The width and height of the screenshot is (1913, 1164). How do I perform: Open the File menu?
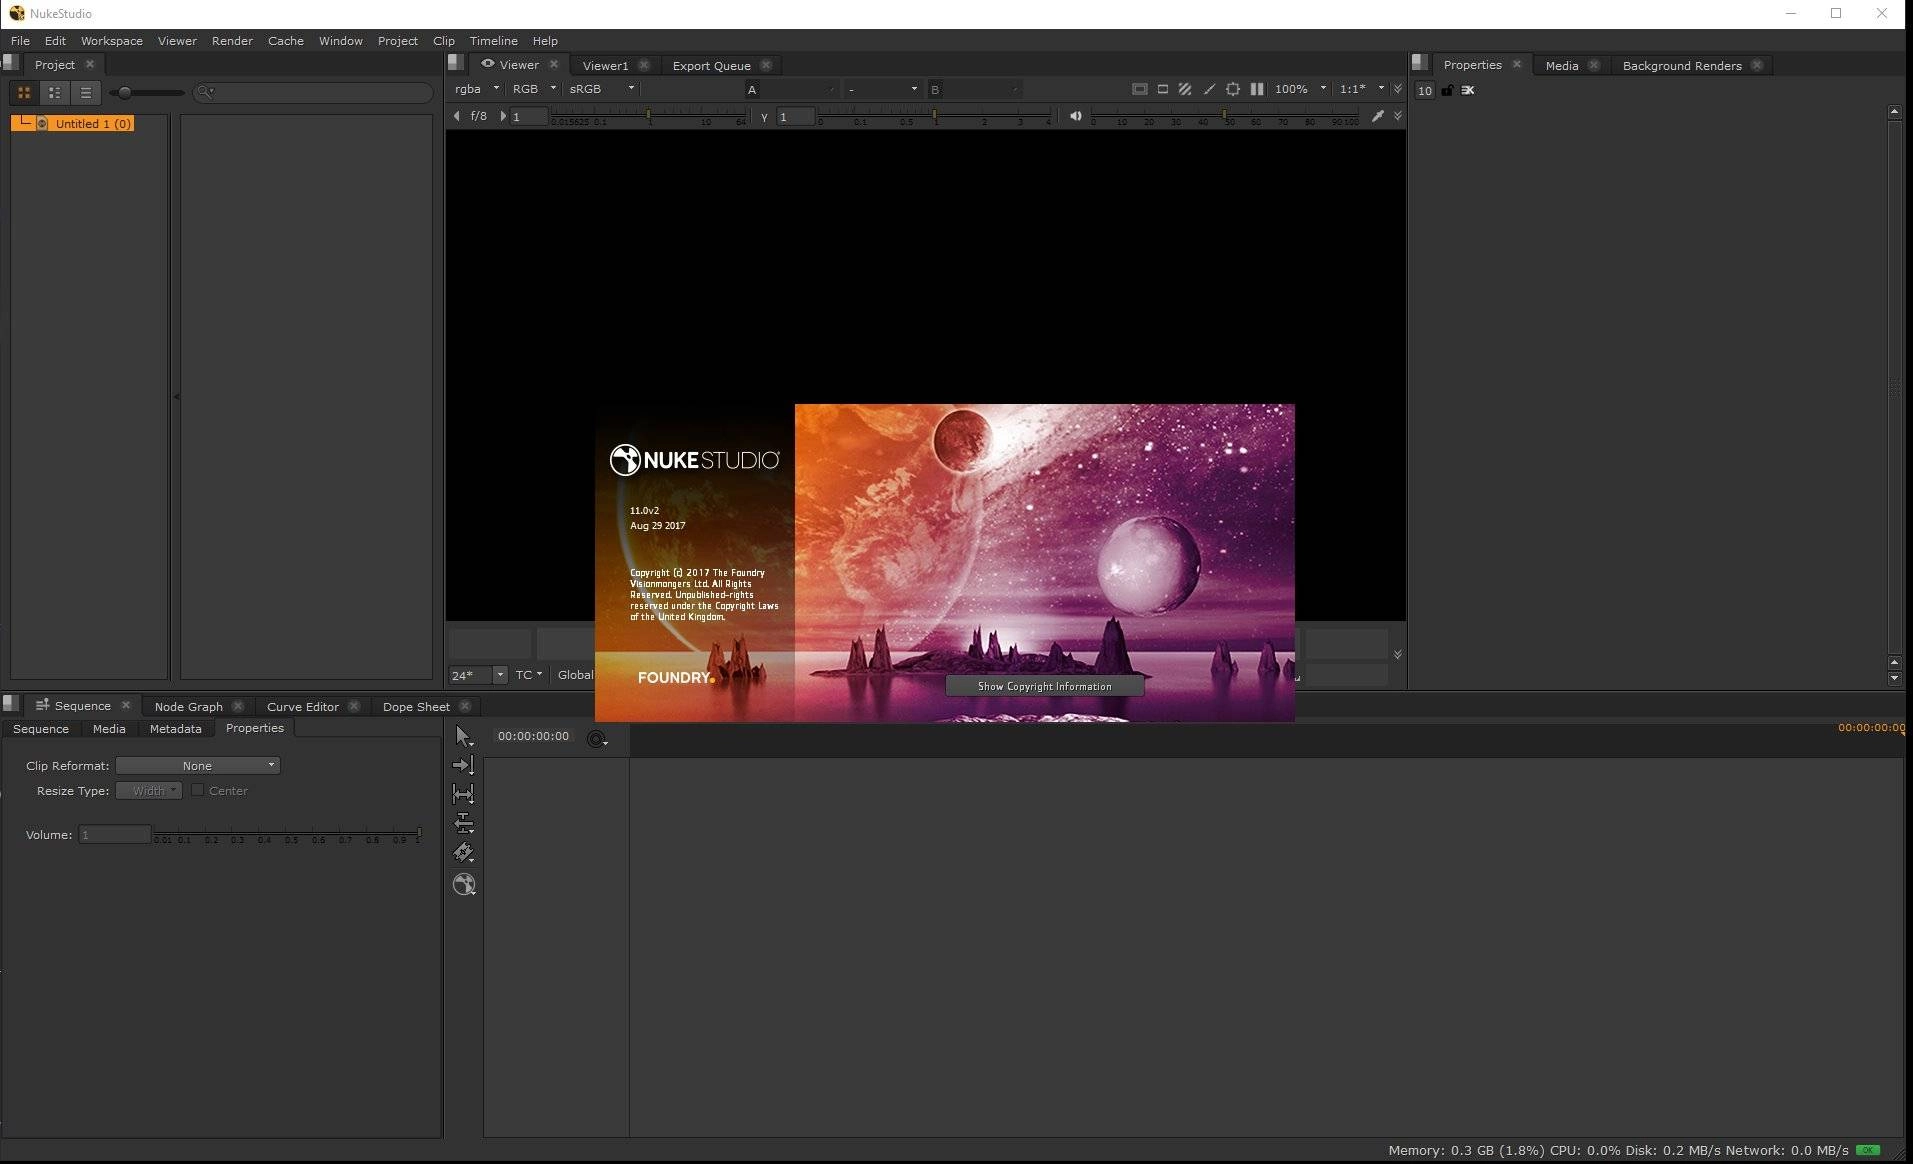coord(20,41)
